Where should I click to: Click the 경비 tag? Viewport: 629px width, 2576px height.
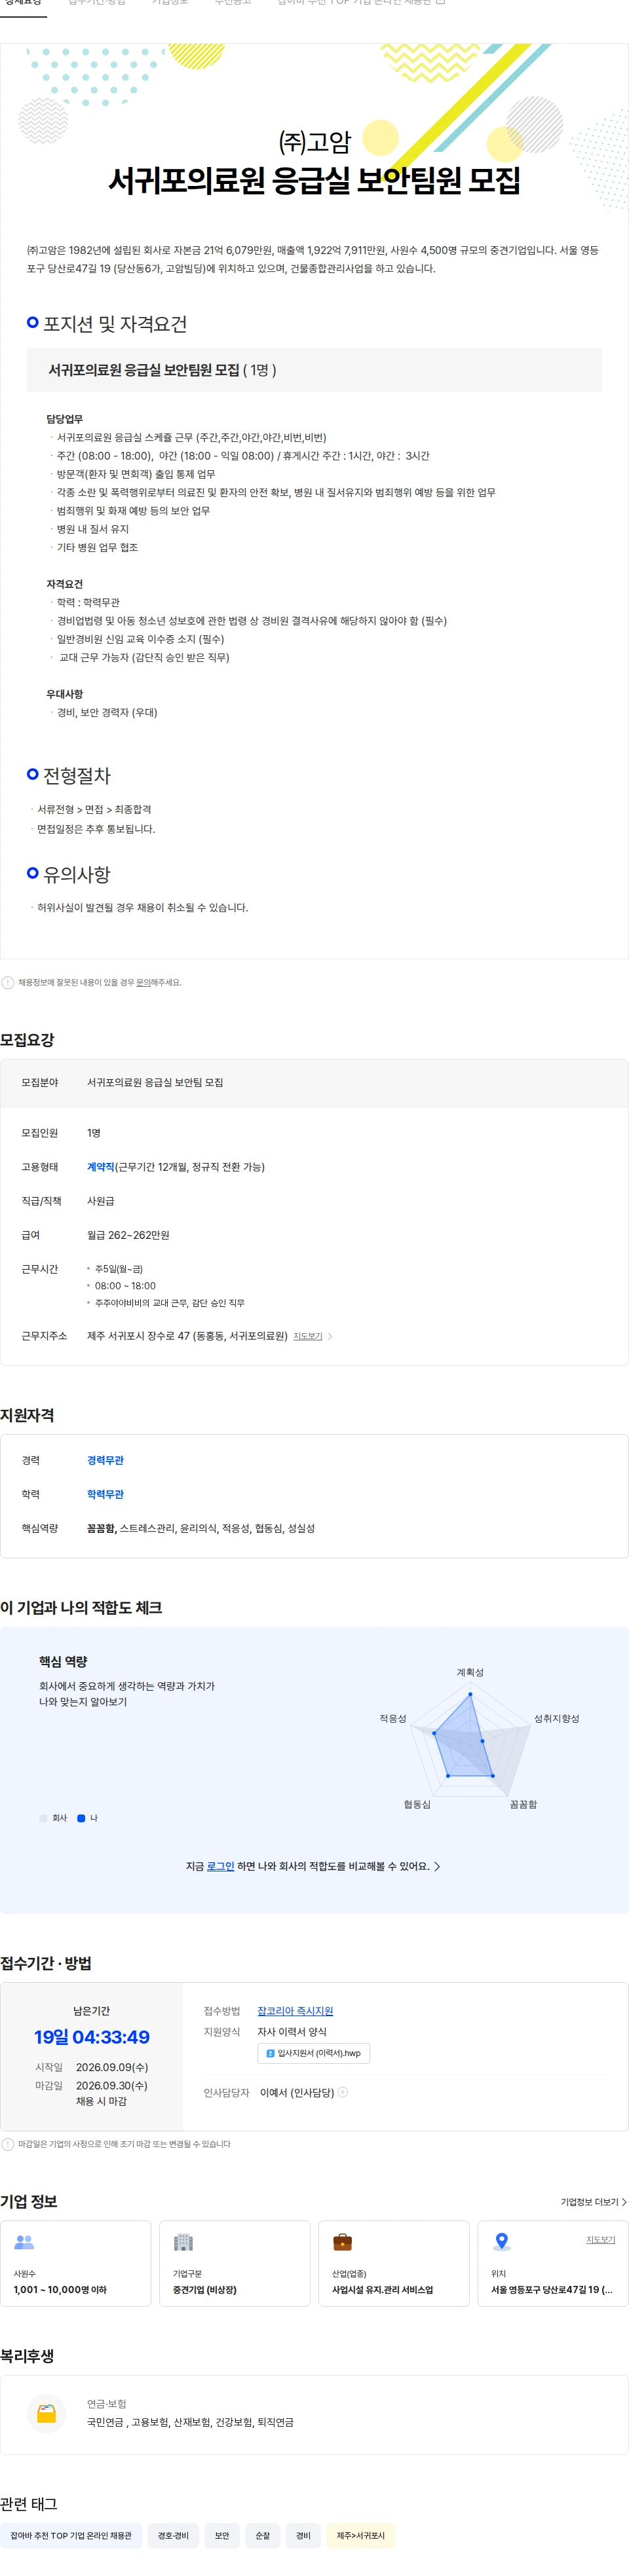tap(303, 2536)
